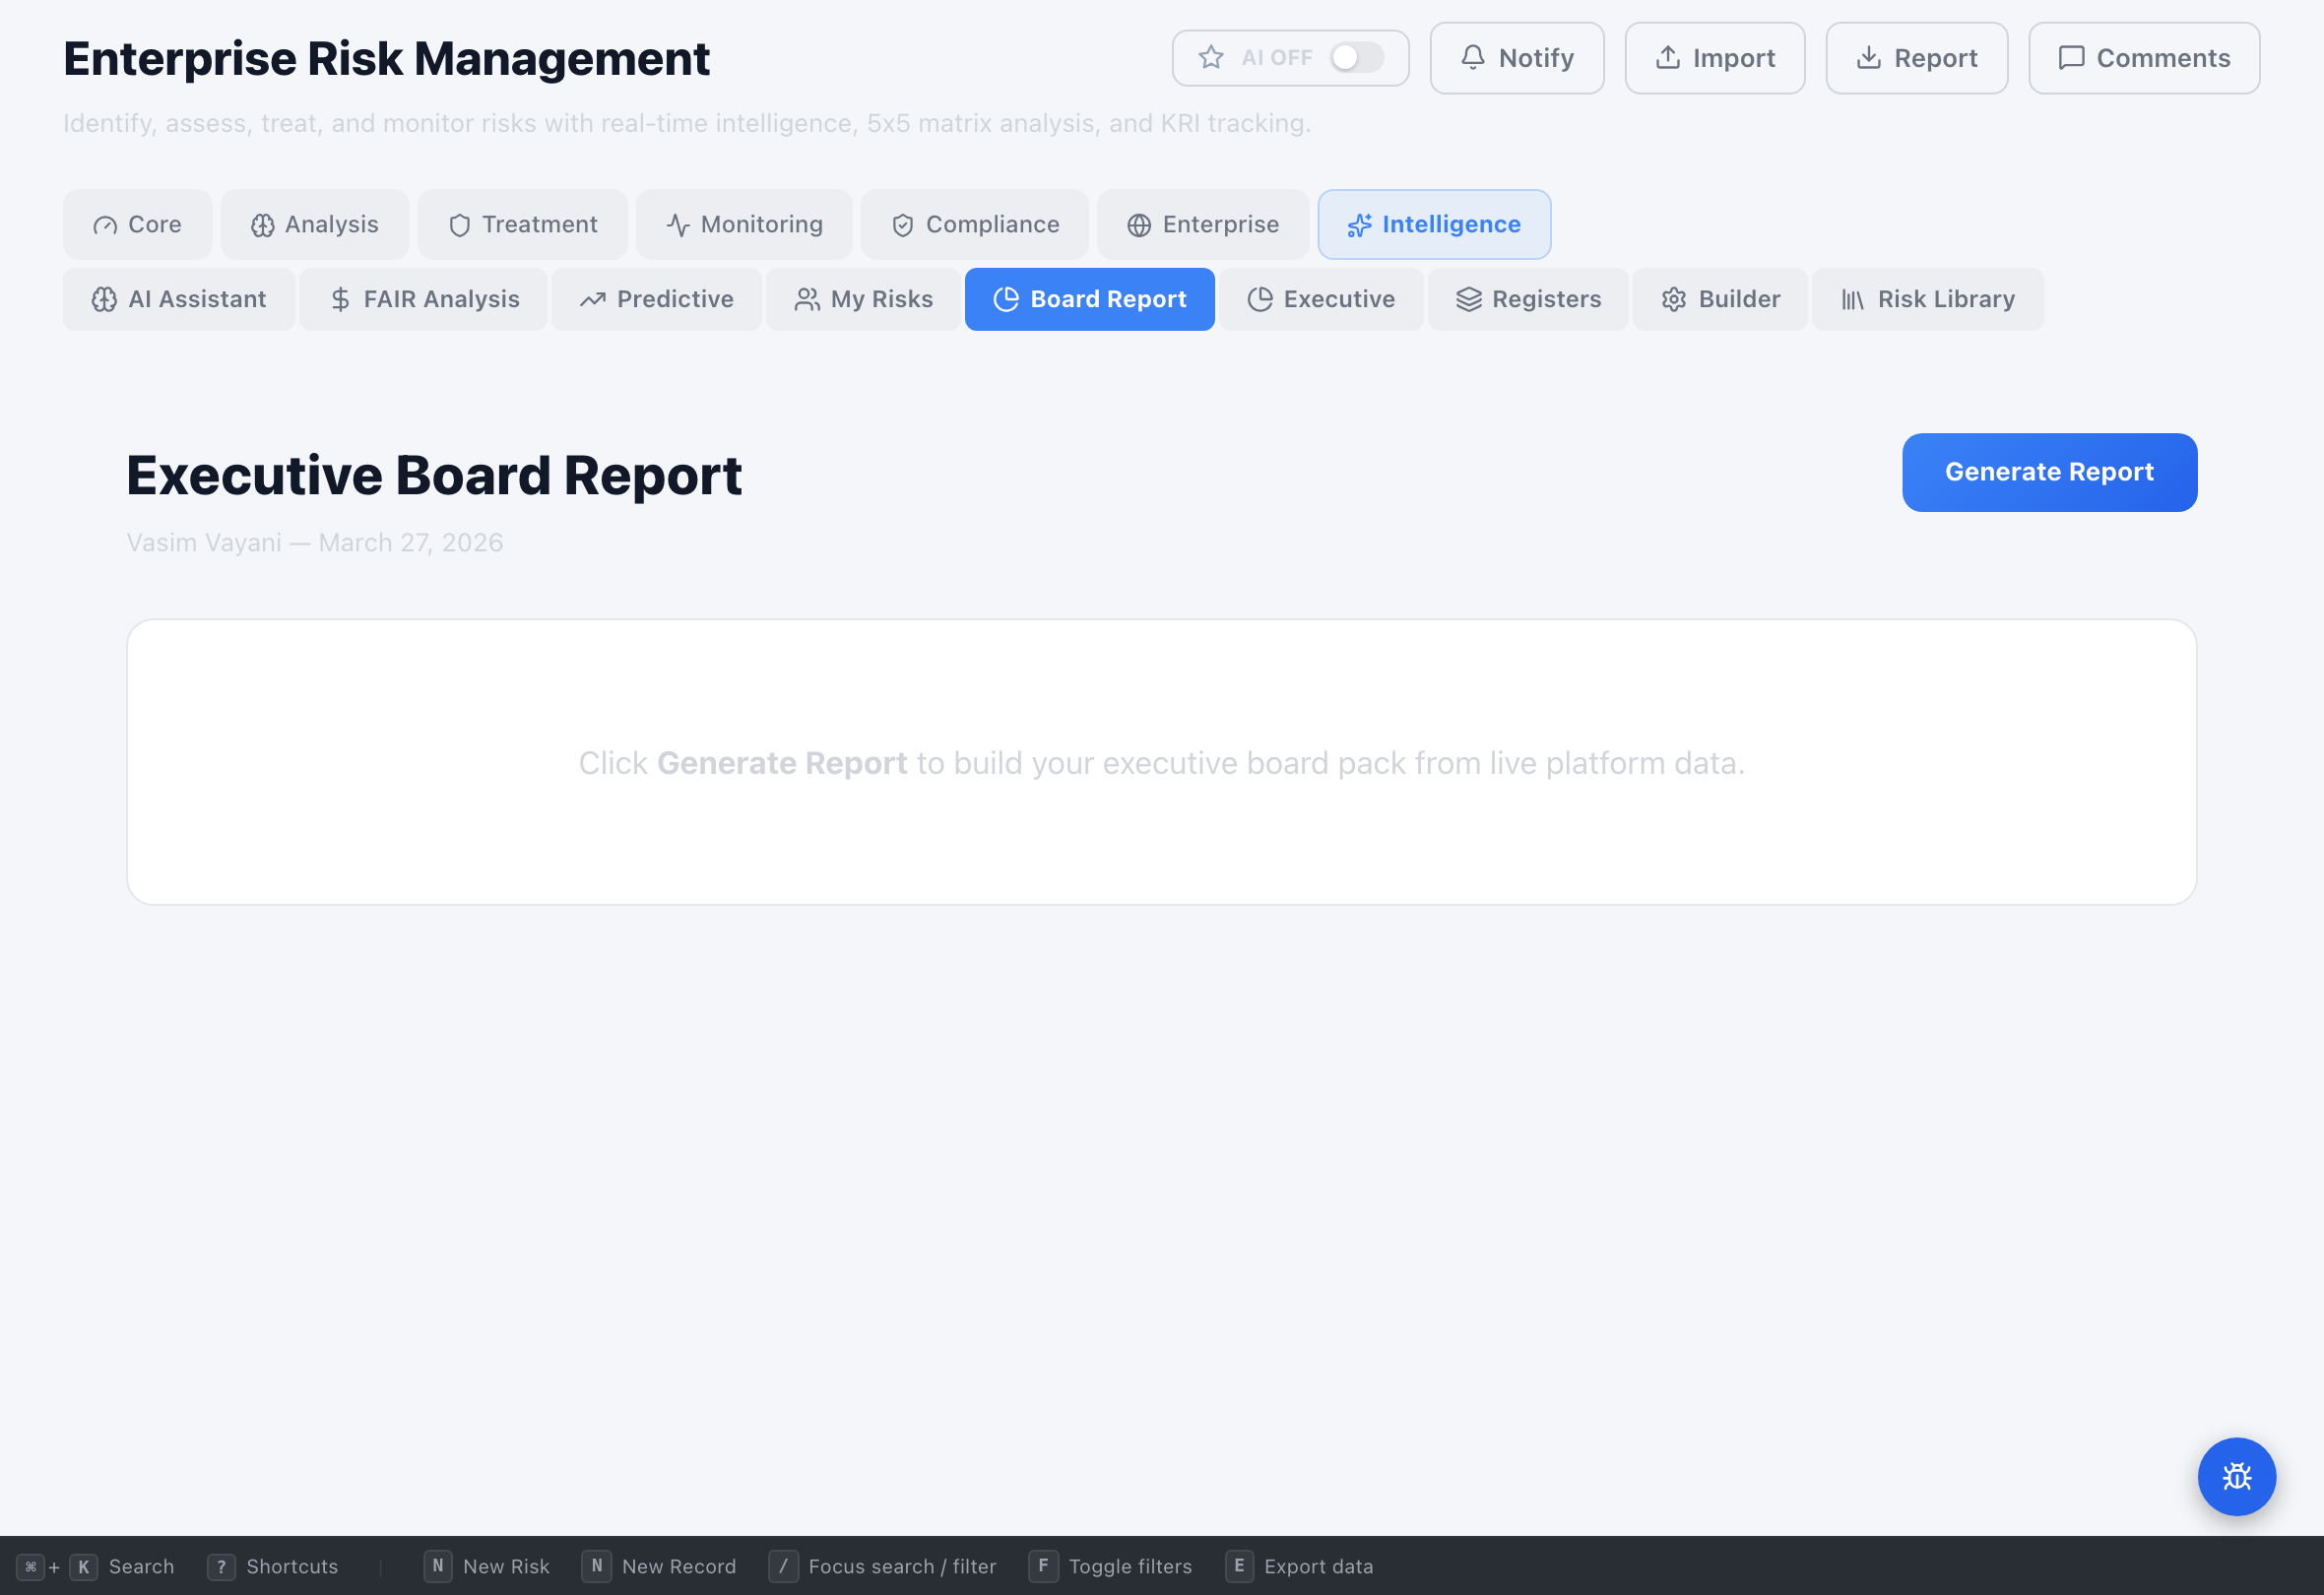Select the Executive tab

1321,299
